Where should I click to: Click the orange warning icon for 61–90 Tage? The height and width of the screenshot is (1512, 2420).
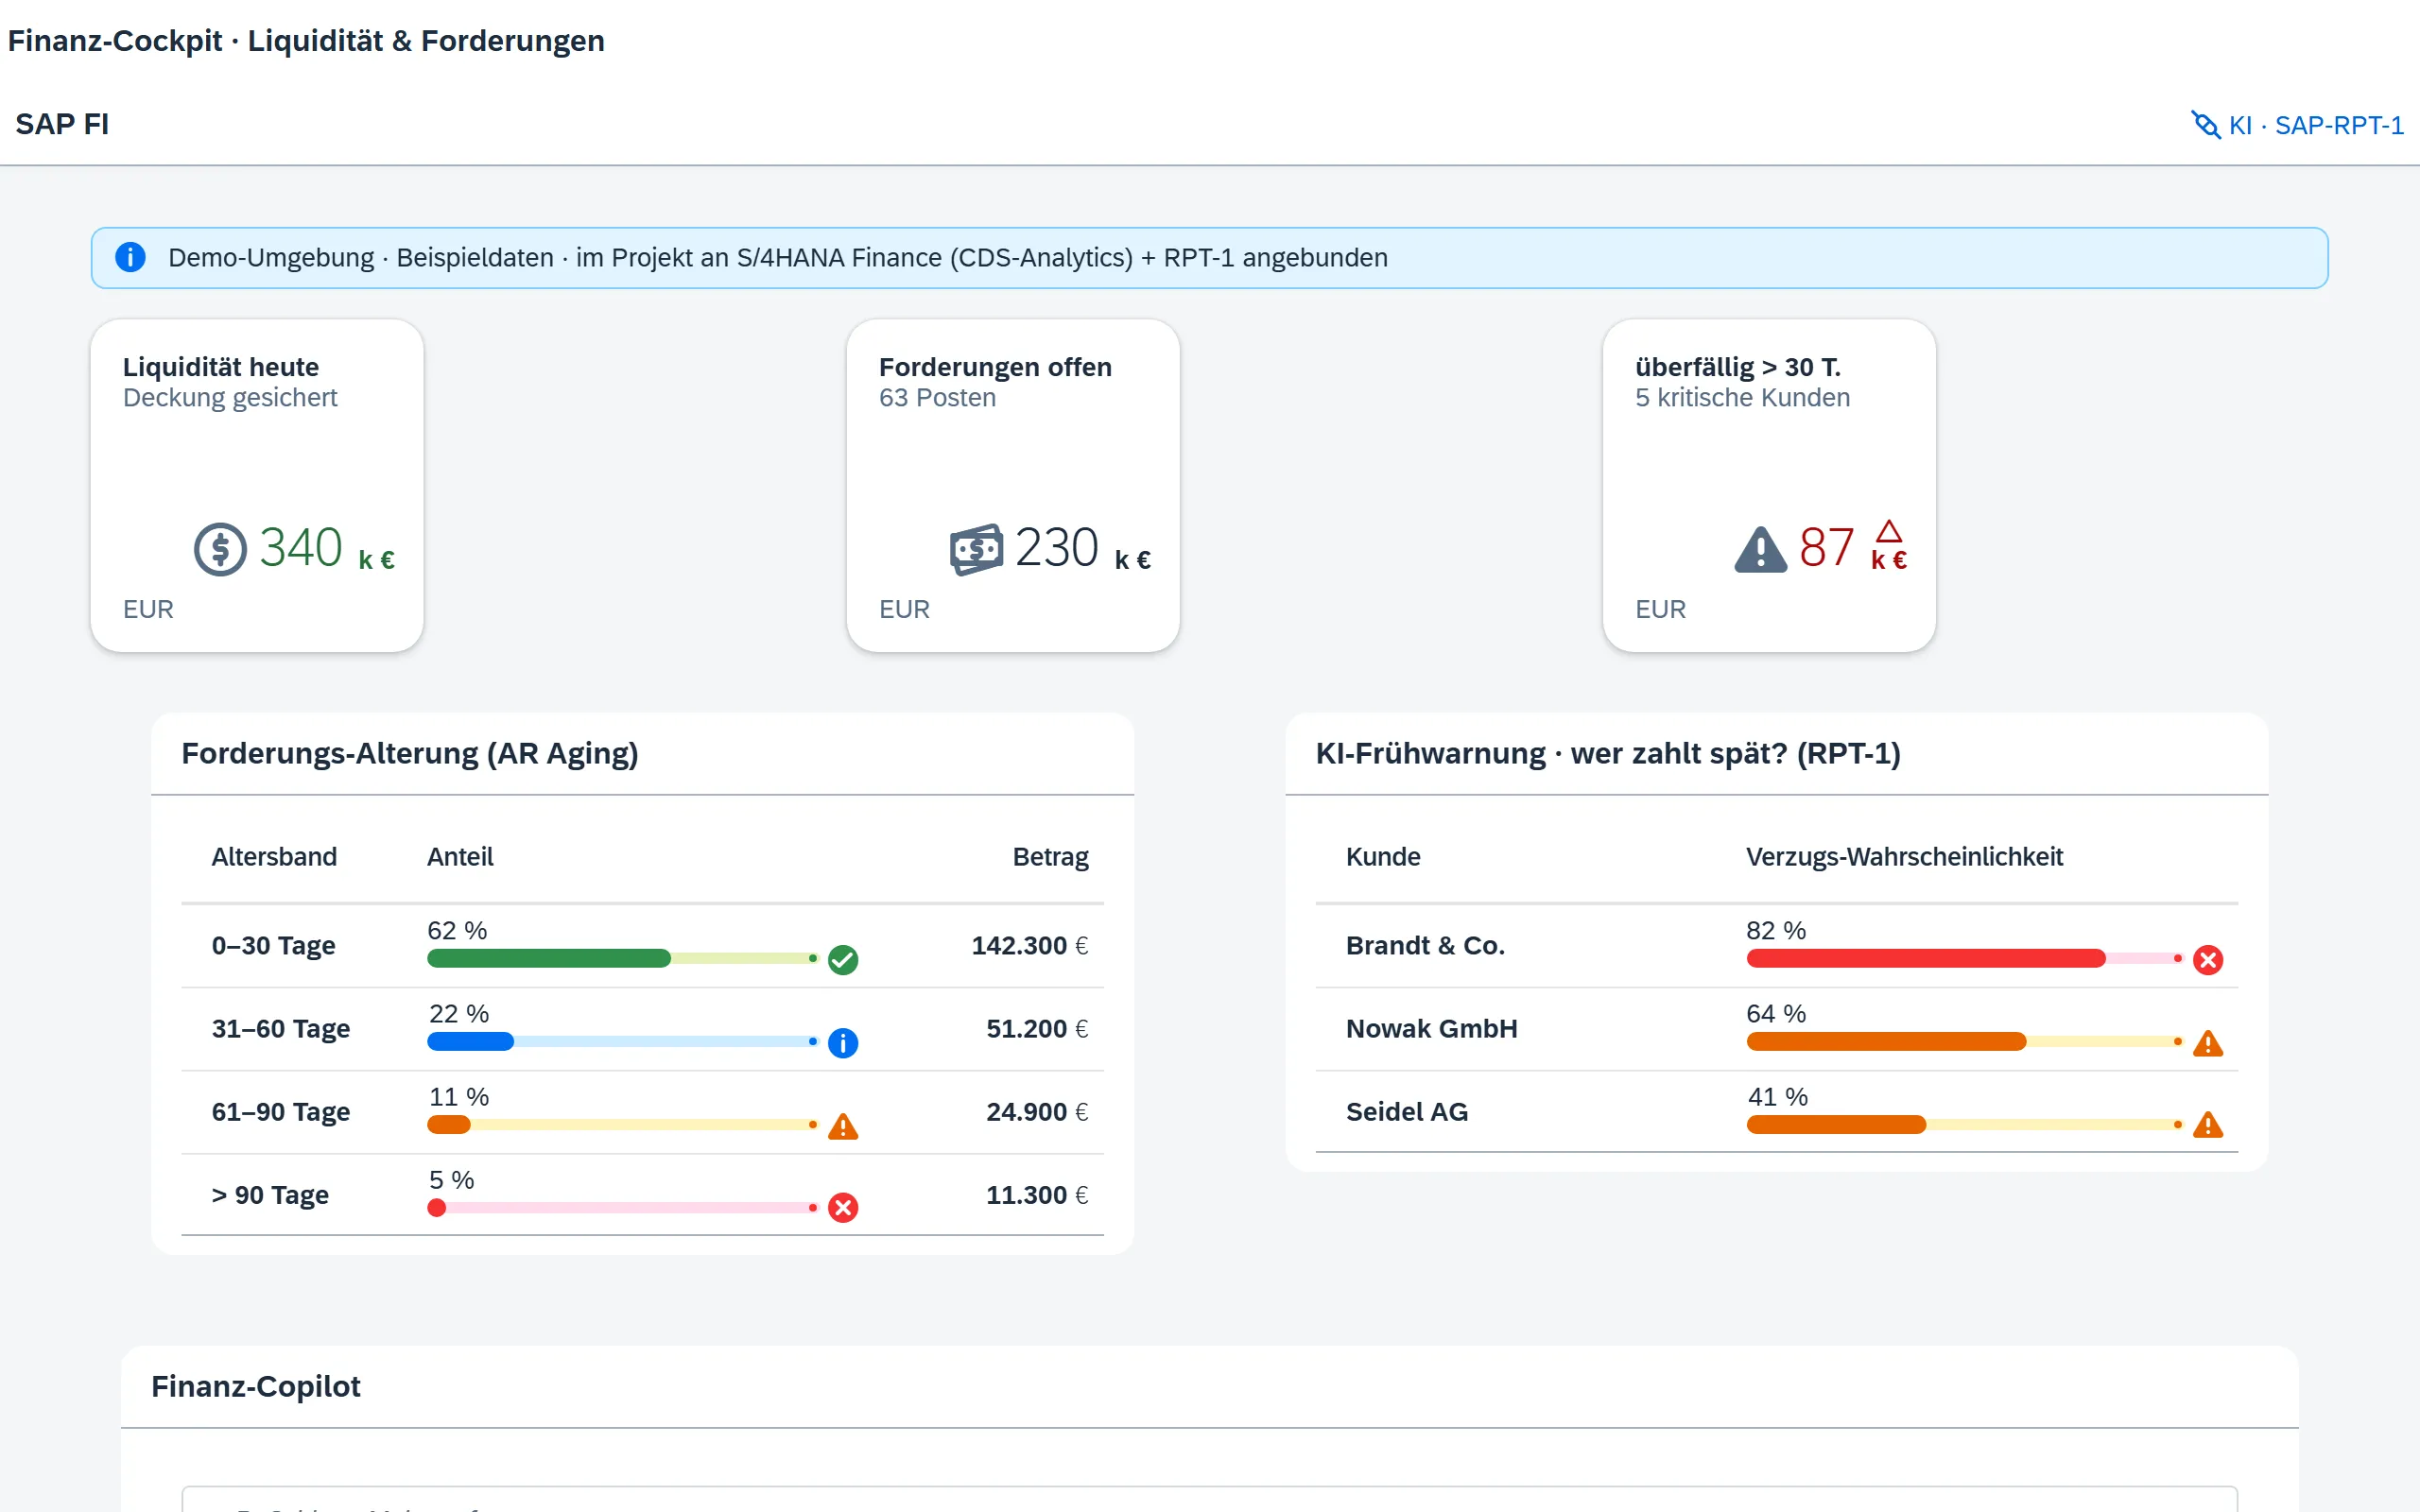click(x=843, y=1126)
